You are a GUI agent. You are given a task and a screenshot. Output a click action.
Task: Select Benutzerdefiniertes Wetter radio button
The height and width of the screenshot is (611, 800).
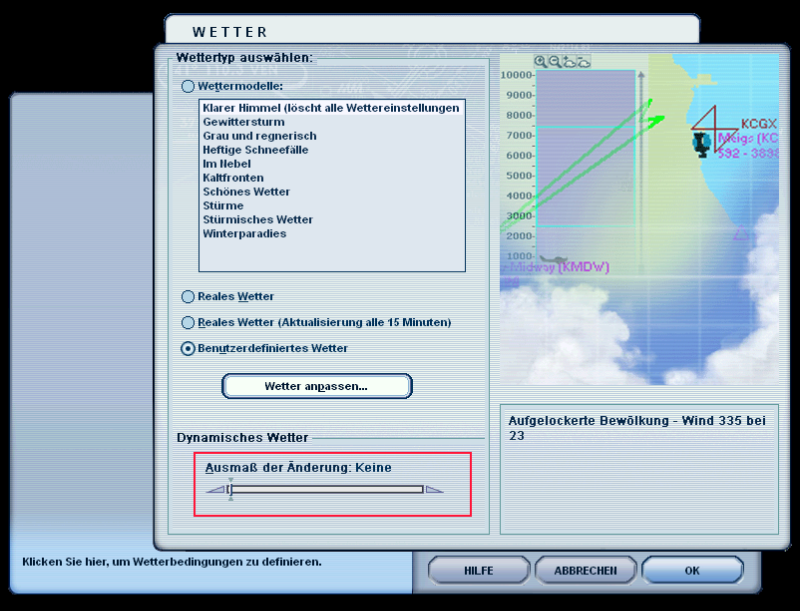[188, 349]
